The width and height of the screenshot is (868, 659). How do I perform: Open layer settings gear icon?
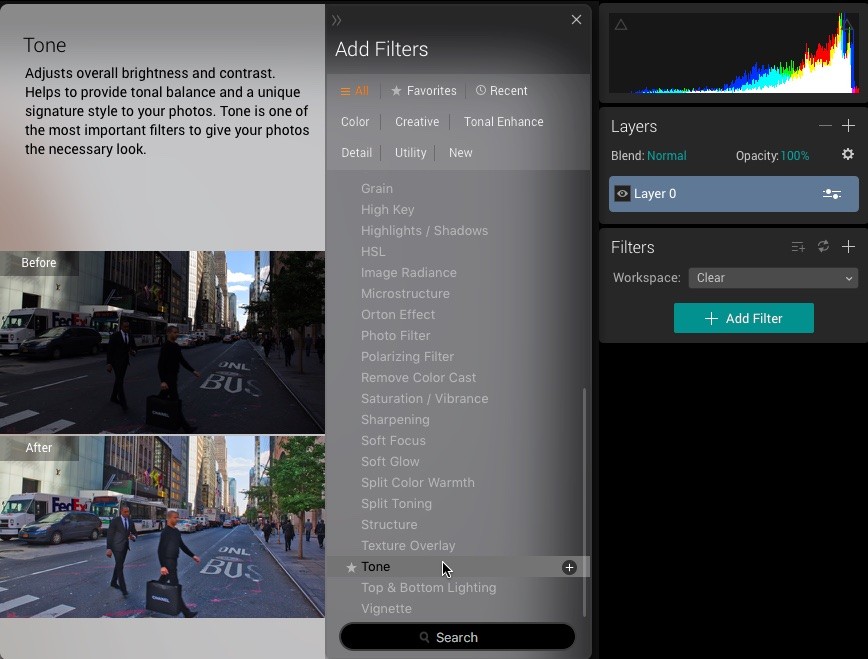(x=848, y=155)
